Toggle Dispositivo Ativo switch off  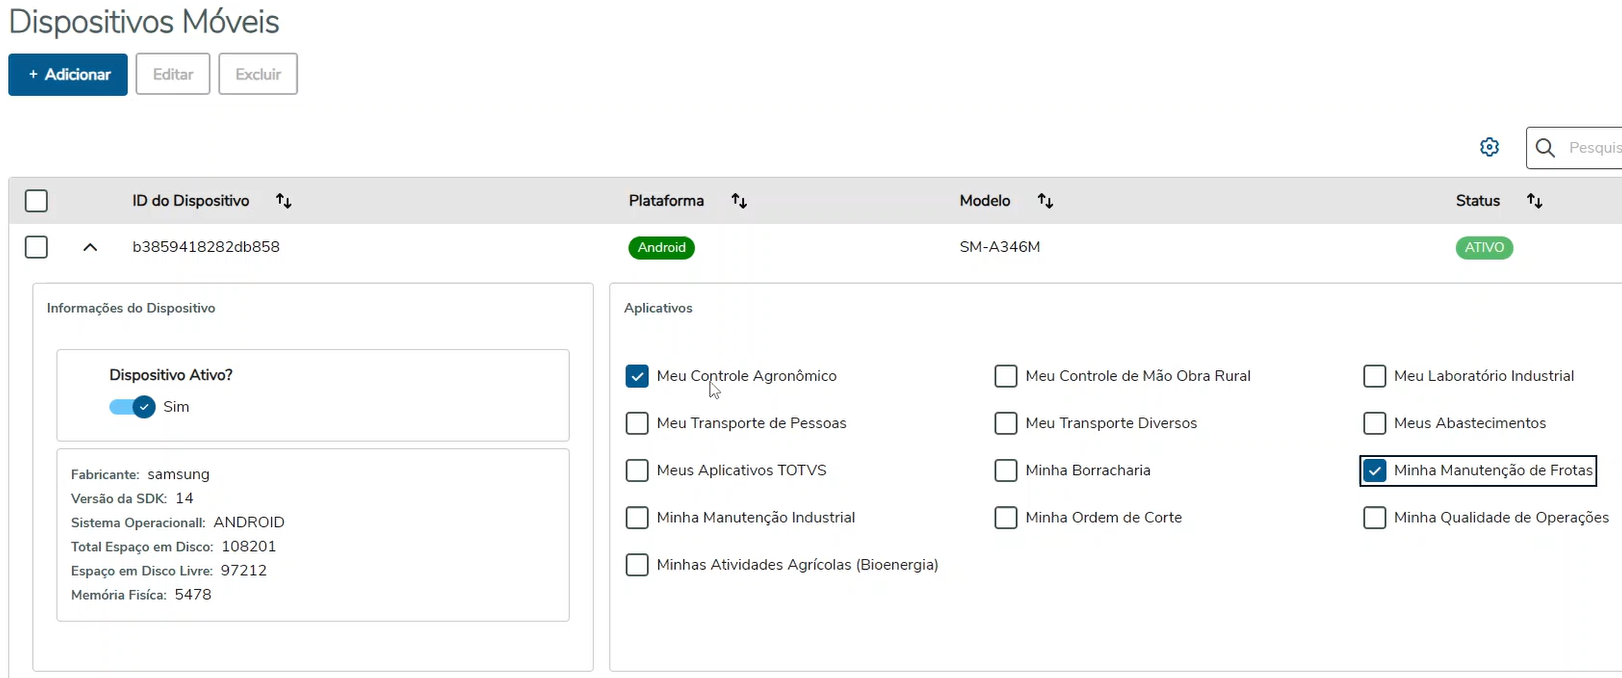pyautogui.click(x=133, y=407)
